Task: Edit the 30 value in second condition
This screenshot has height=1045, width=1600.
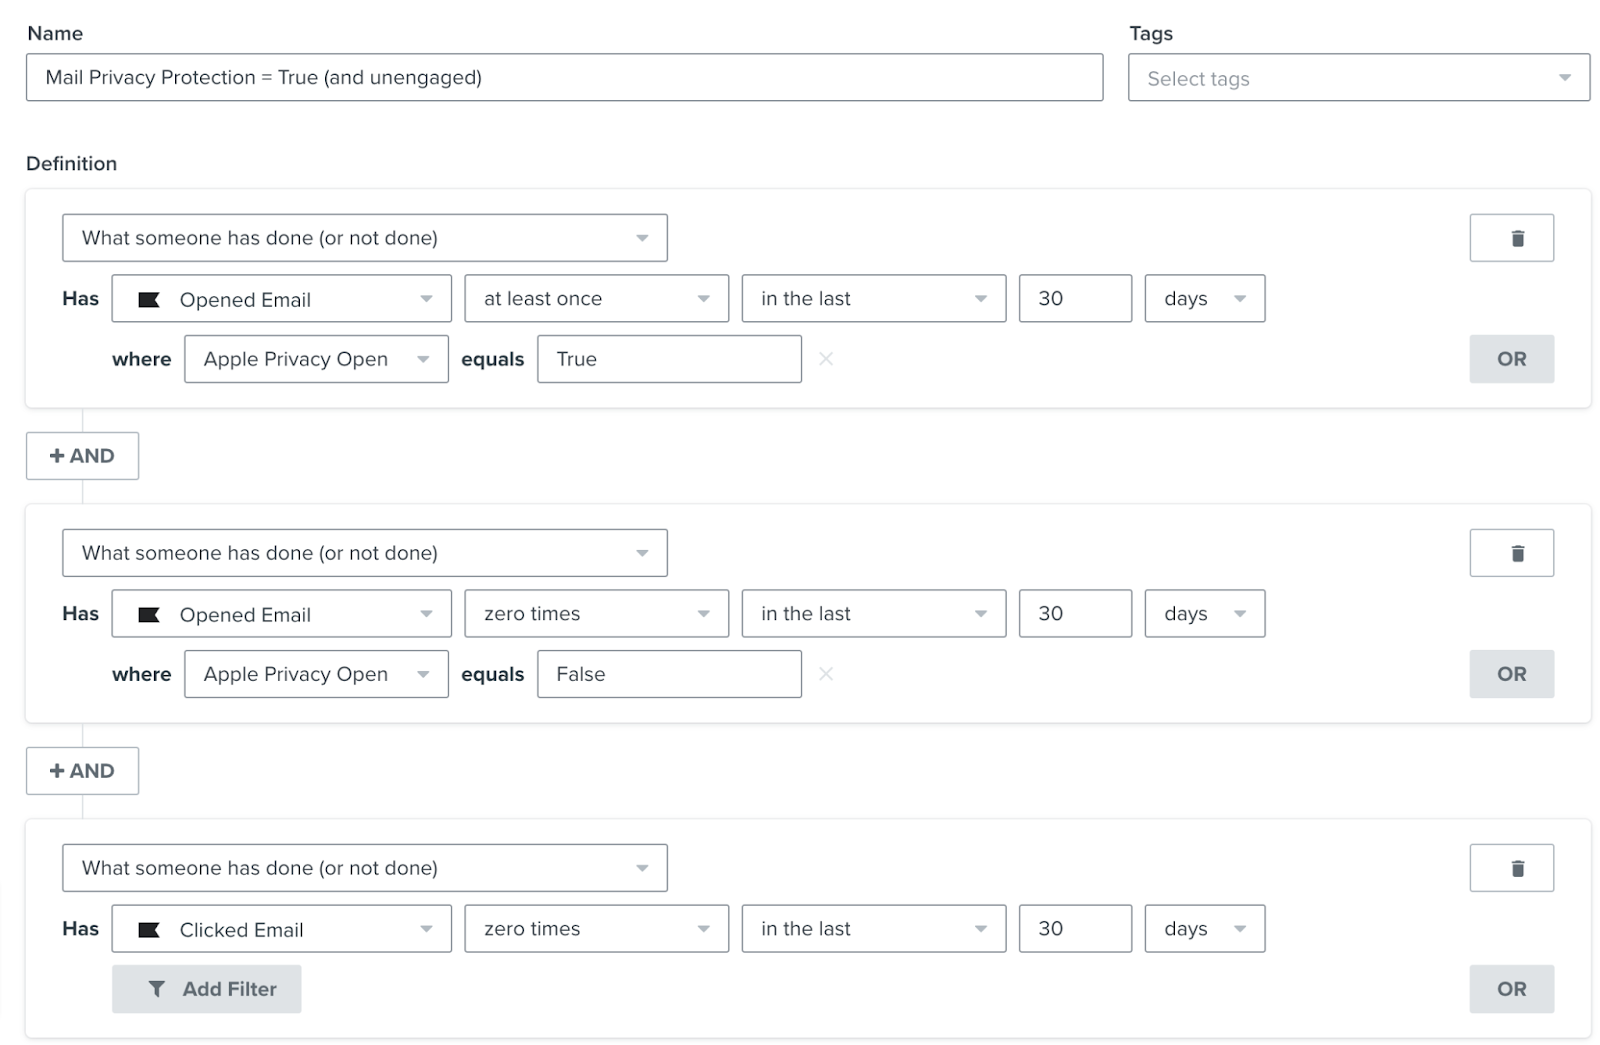Action: tap(1075, 614)
